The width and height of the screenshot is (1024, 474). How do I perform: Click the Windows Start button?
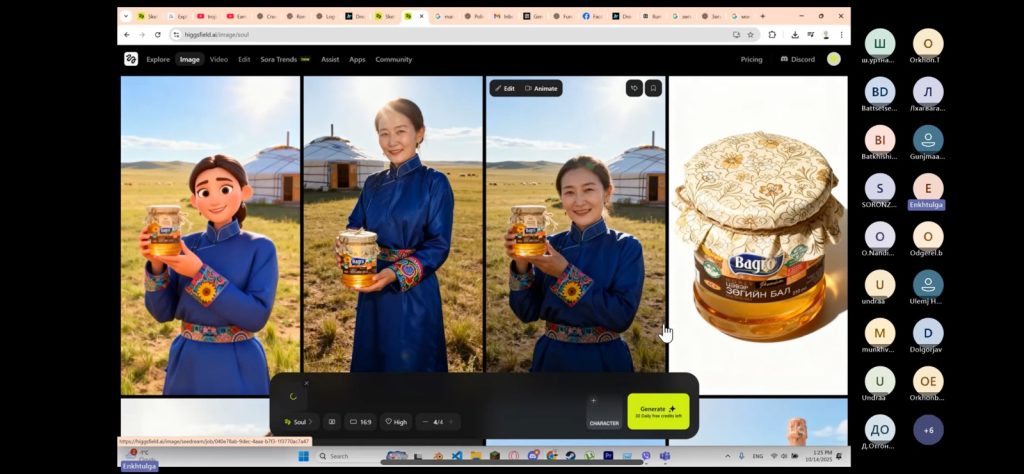pos(303,456)
